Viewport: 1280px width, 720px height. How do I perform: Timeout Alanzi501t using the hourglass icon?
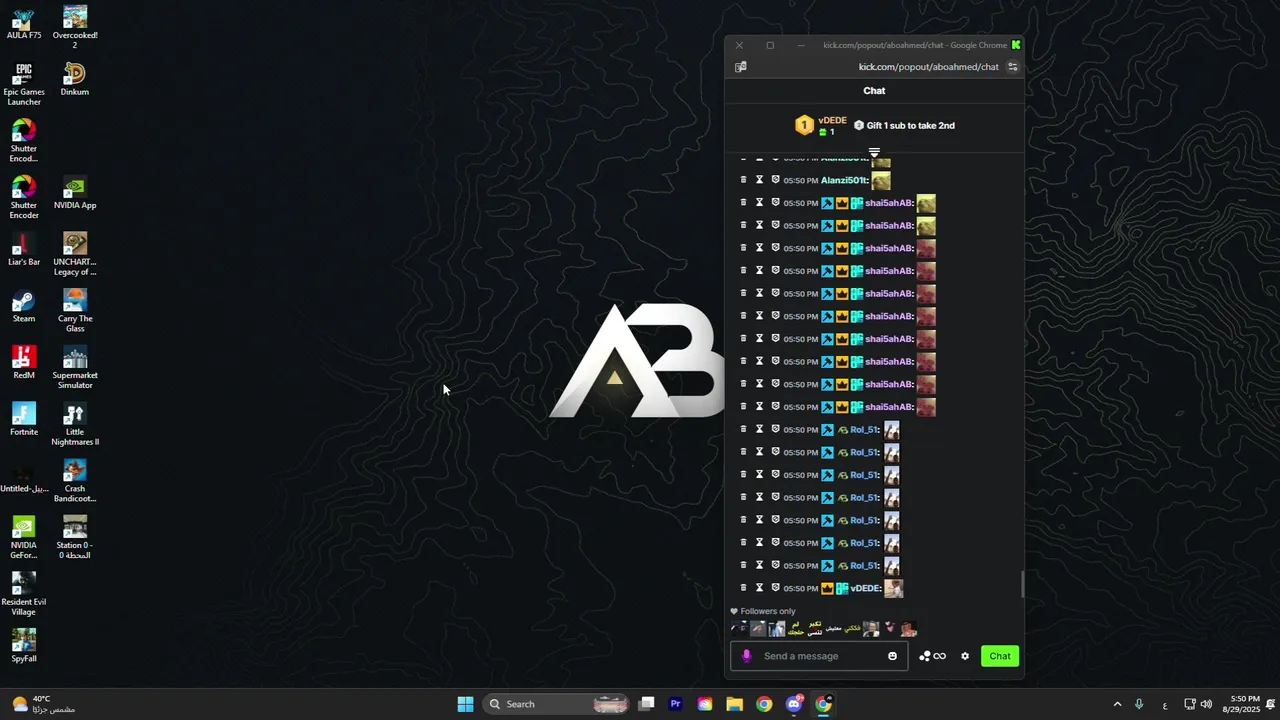759,180
